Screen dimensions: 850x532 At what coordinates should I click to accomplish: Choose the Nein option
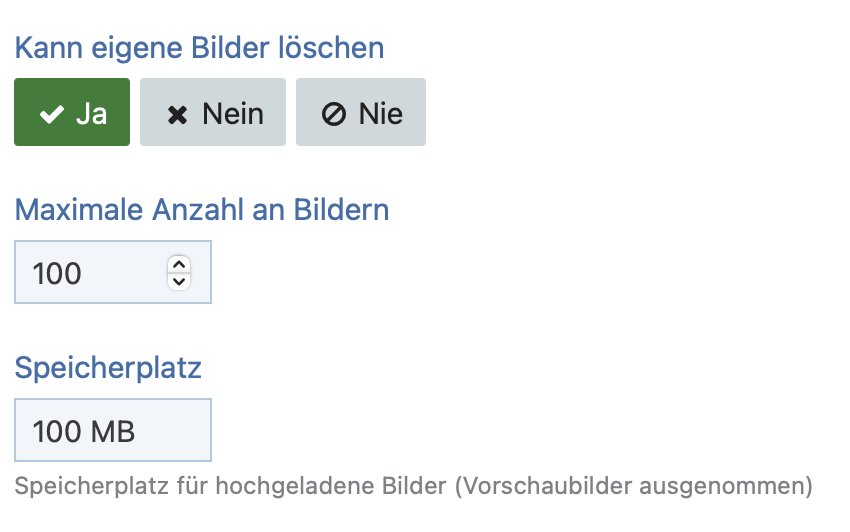pos(213,113)
